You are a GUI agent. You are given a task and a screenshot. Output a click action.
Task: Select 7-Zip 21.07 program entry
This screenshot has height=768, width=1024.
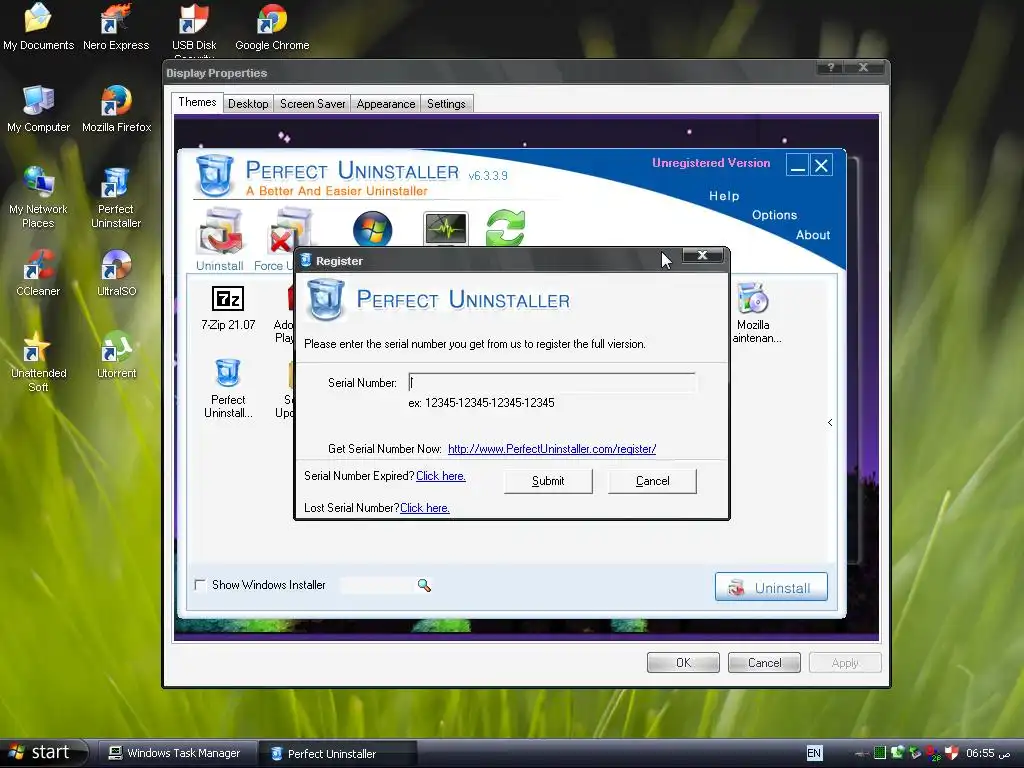[228, 308]
